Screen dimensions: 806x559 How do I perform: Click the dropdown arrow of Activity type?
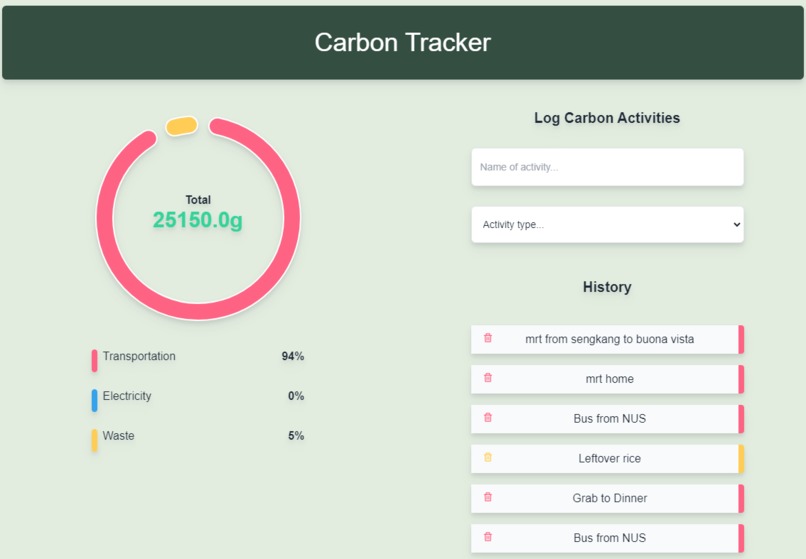[737, 225]
